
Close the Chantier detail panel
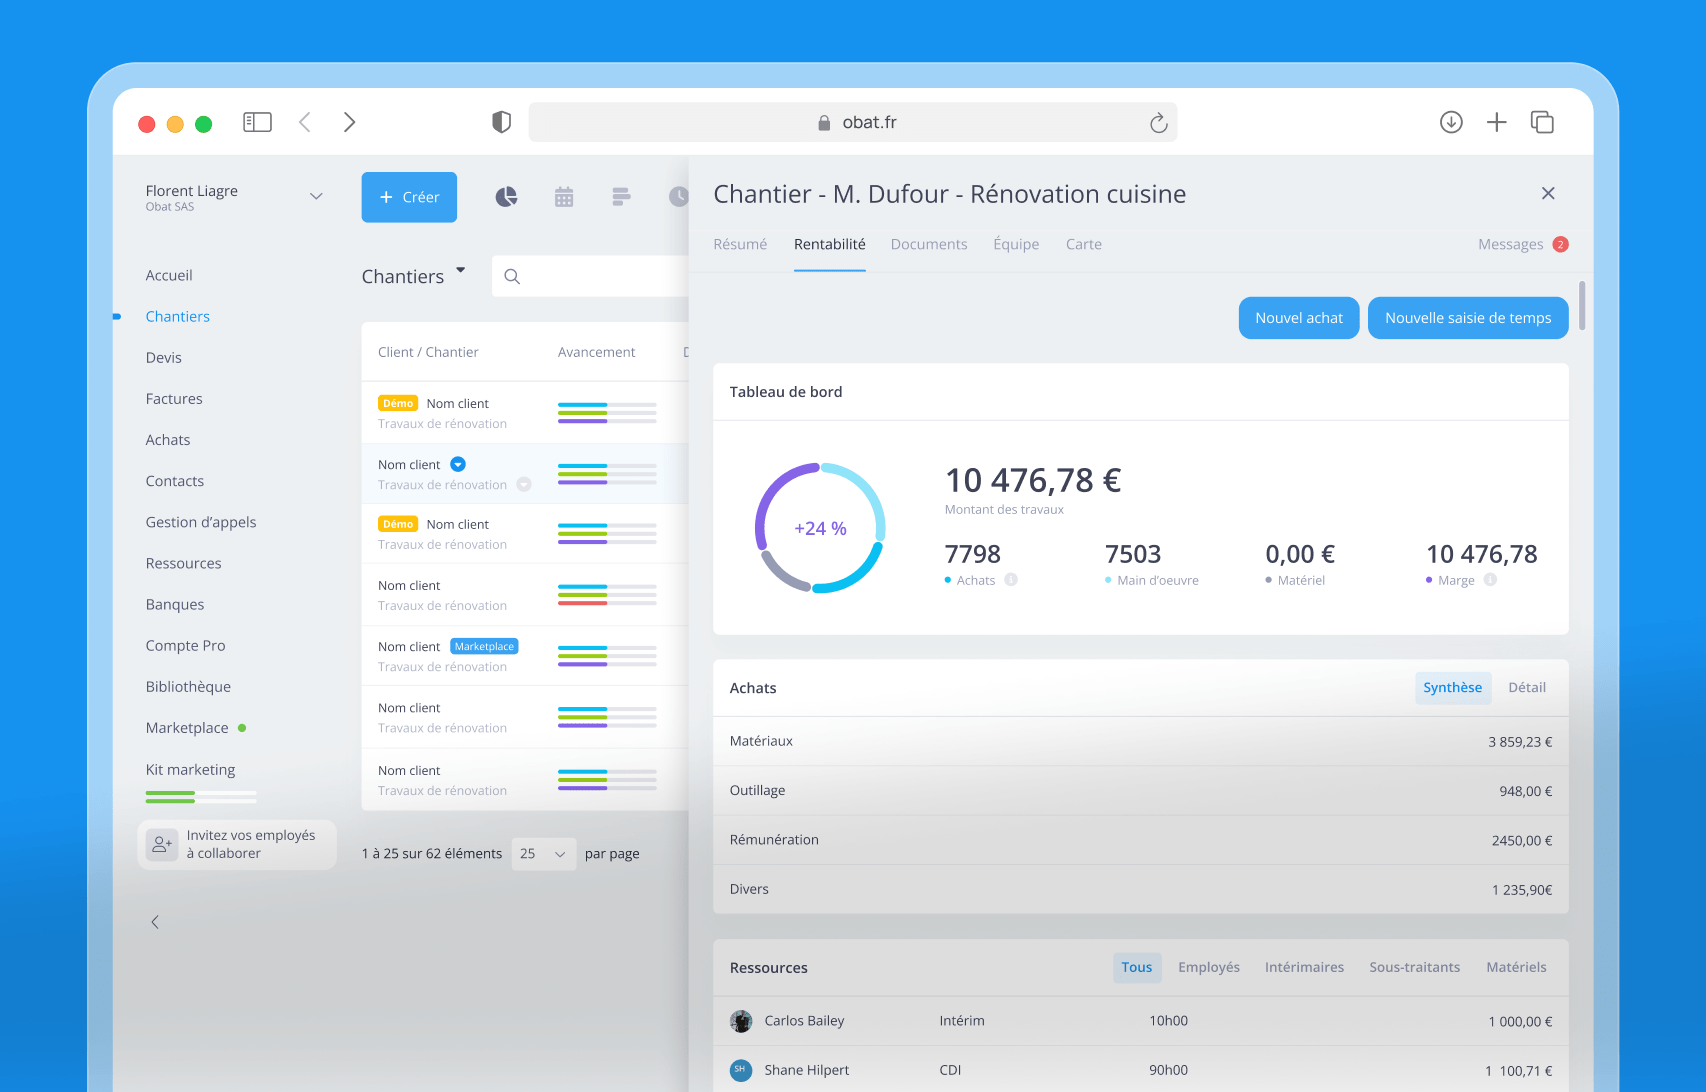pos(1548,193)
